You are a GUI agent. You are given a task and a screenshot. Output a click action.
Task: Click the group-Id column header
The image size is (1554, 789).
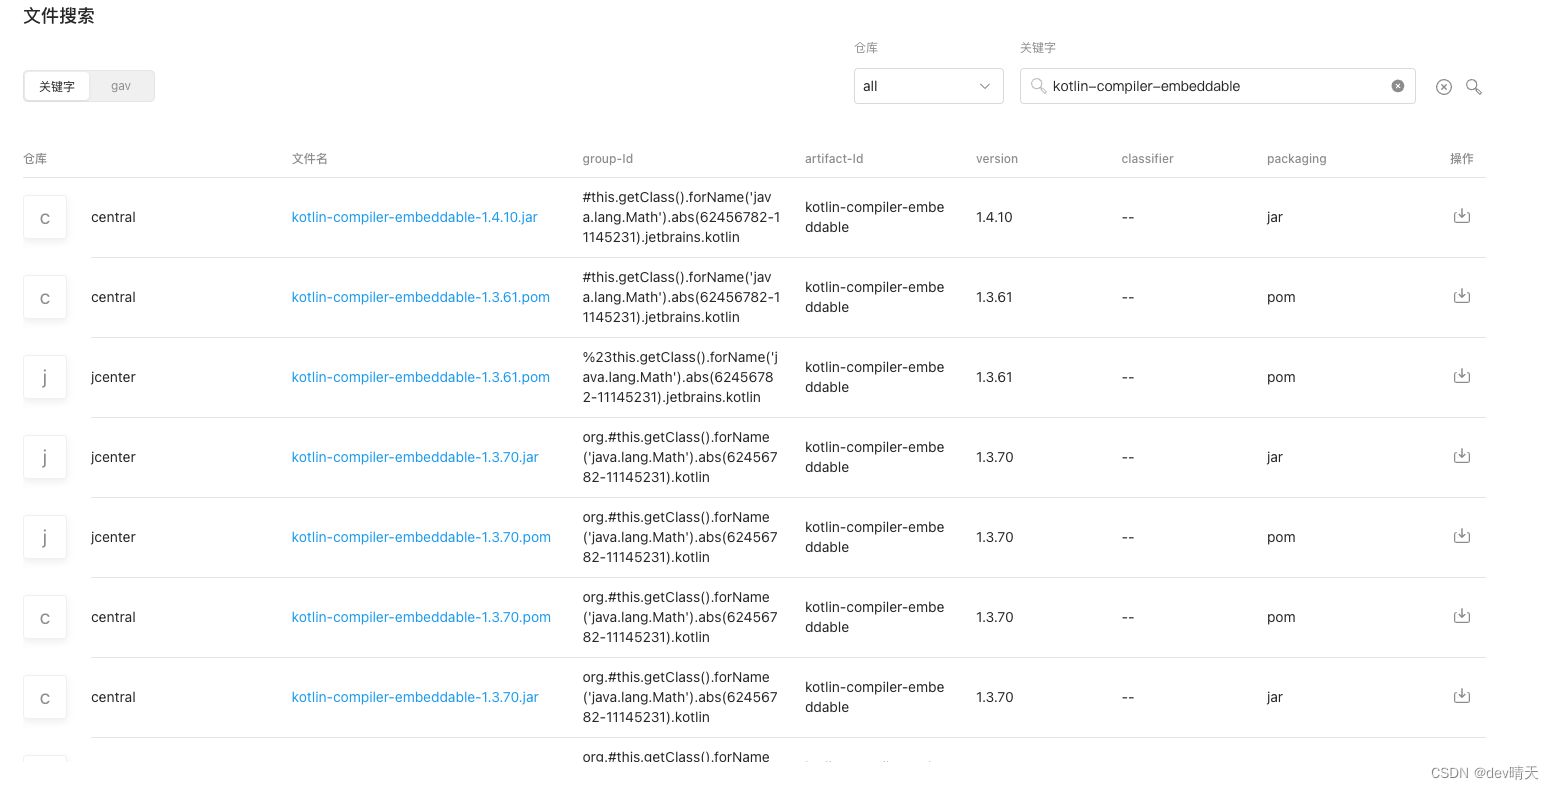coord(608,159)
